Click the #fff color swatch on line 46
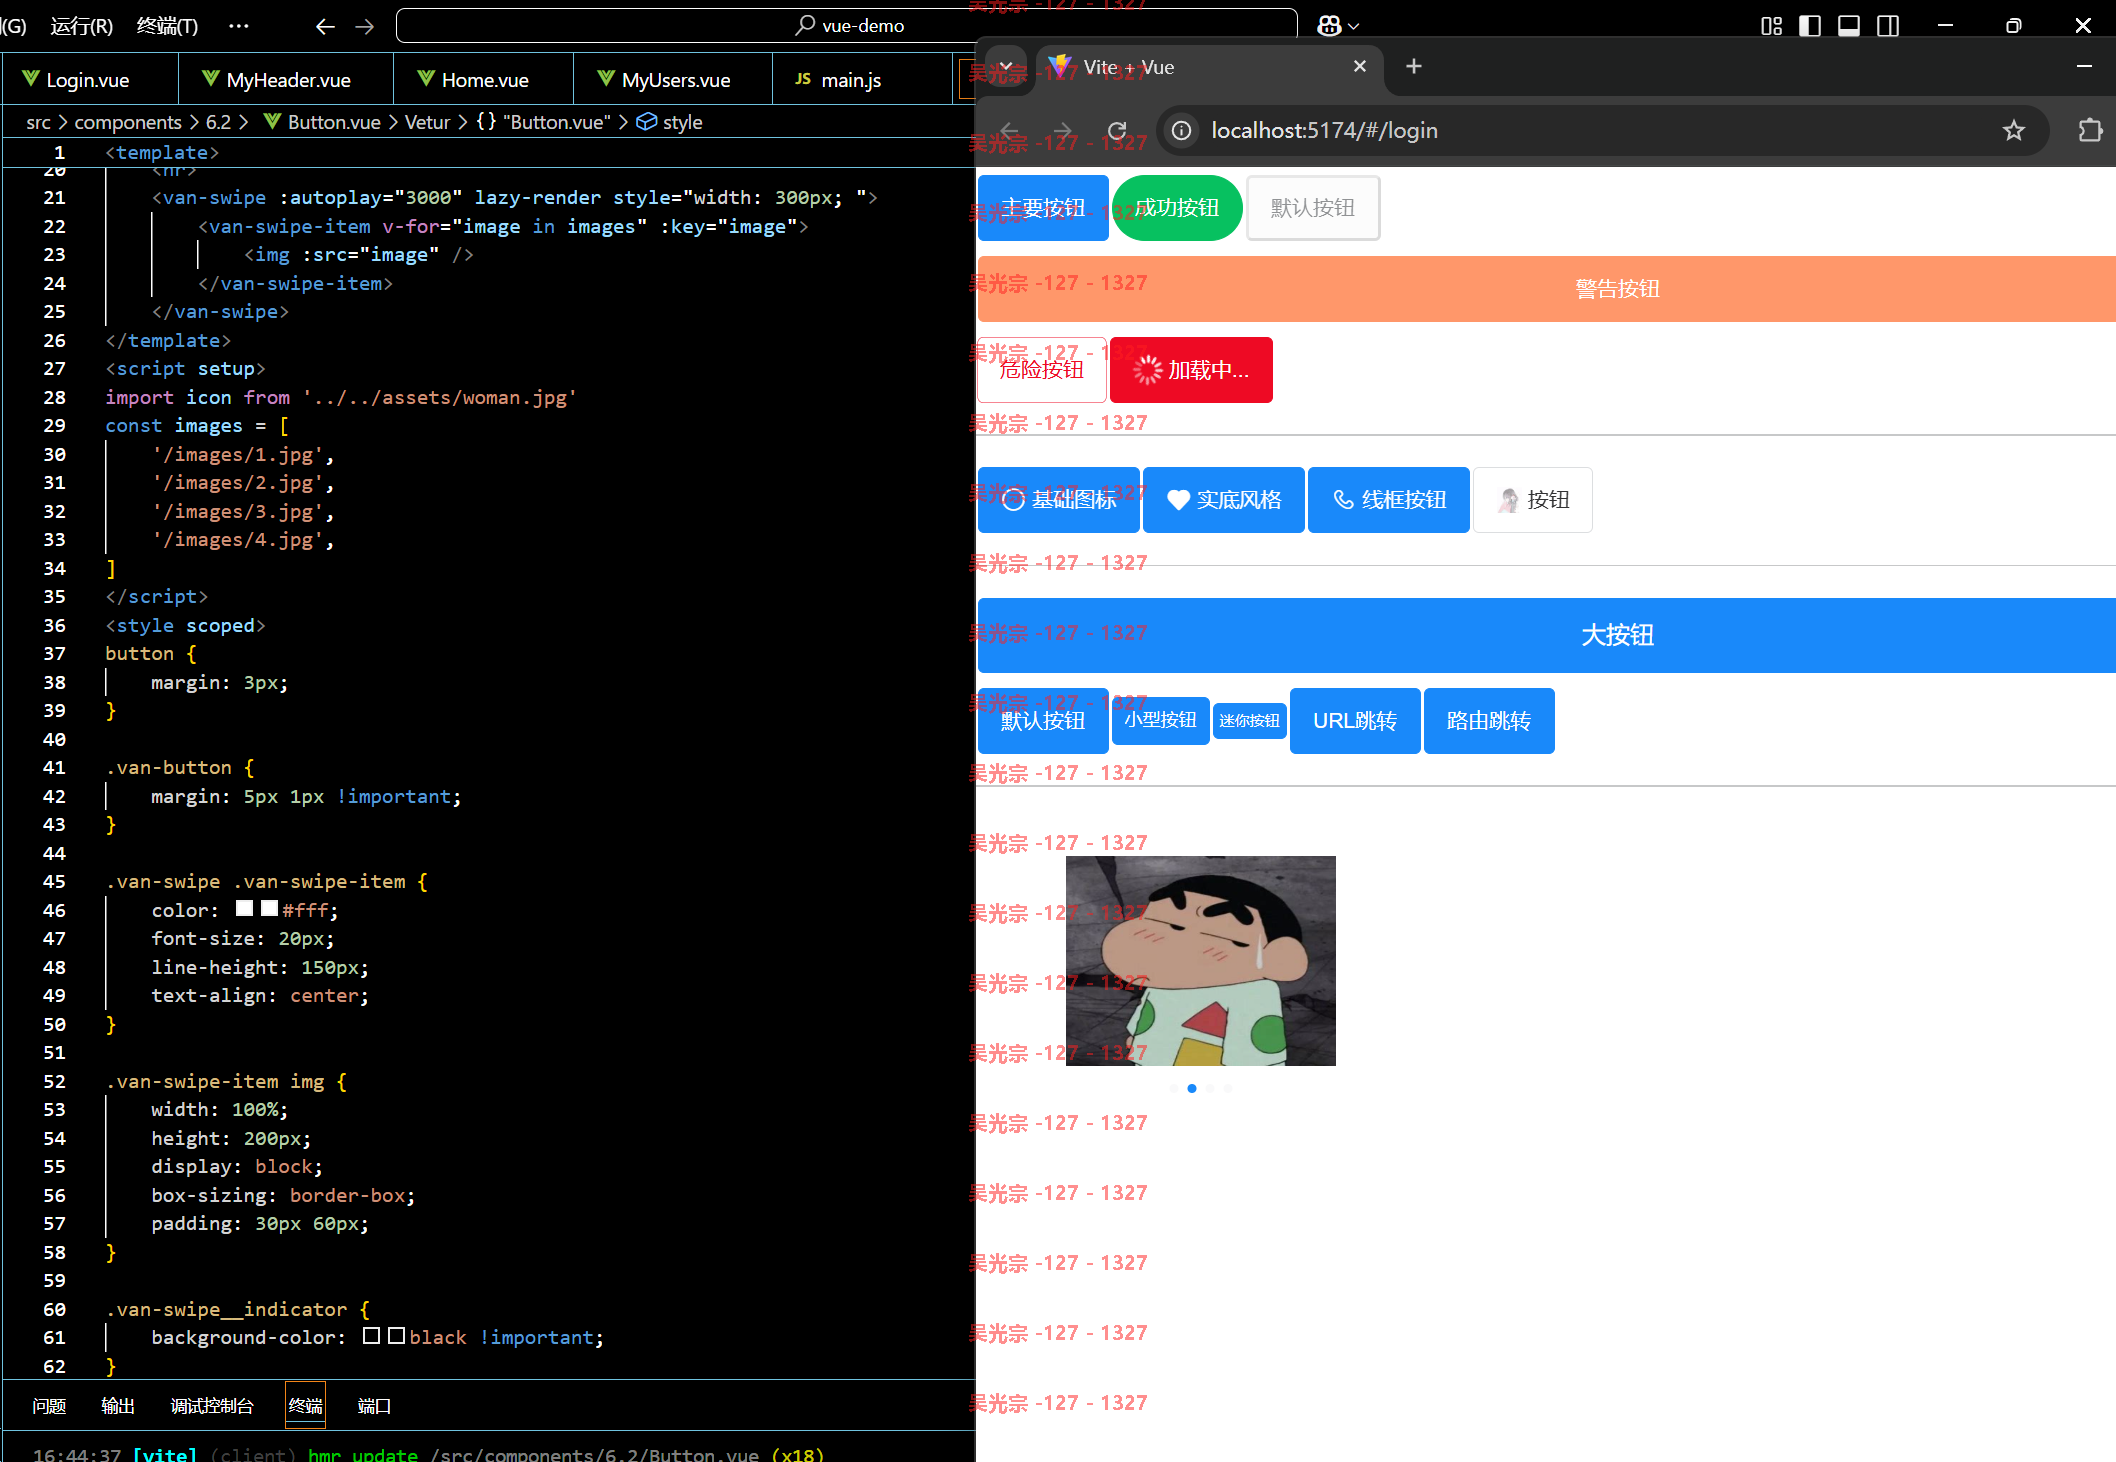 click(x=269, y=909)
